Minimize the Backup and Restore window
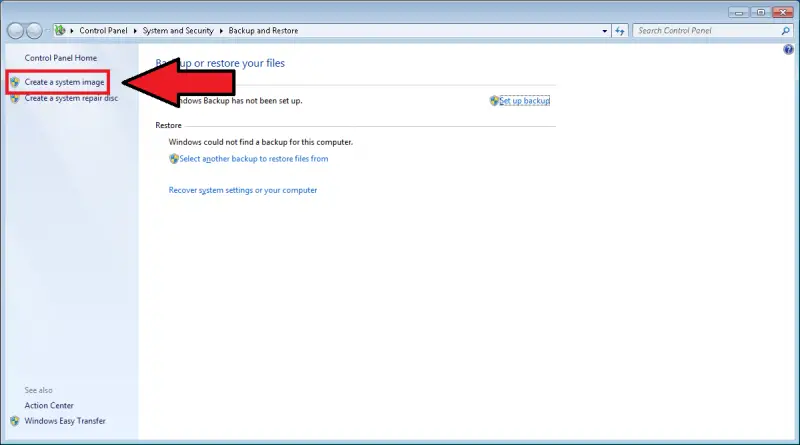 click(x=739, y=12)
